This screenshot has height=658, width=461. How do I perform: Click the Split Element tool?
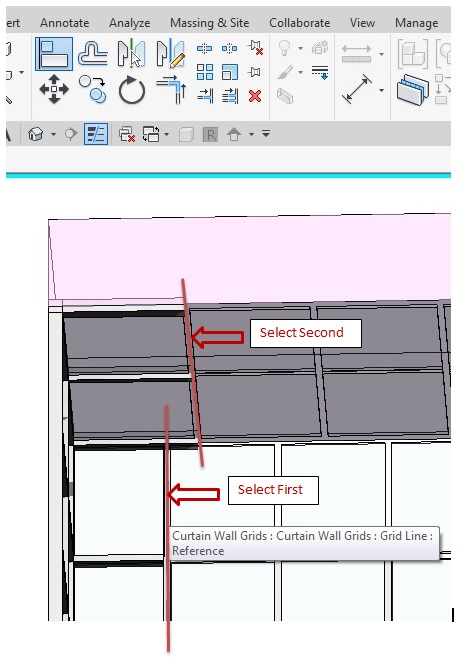[204, 49]
